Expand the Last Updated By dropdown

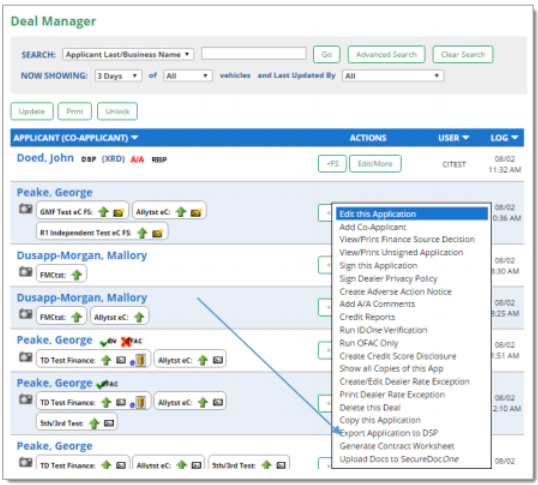pyautogui.click(x=393, y=76)
